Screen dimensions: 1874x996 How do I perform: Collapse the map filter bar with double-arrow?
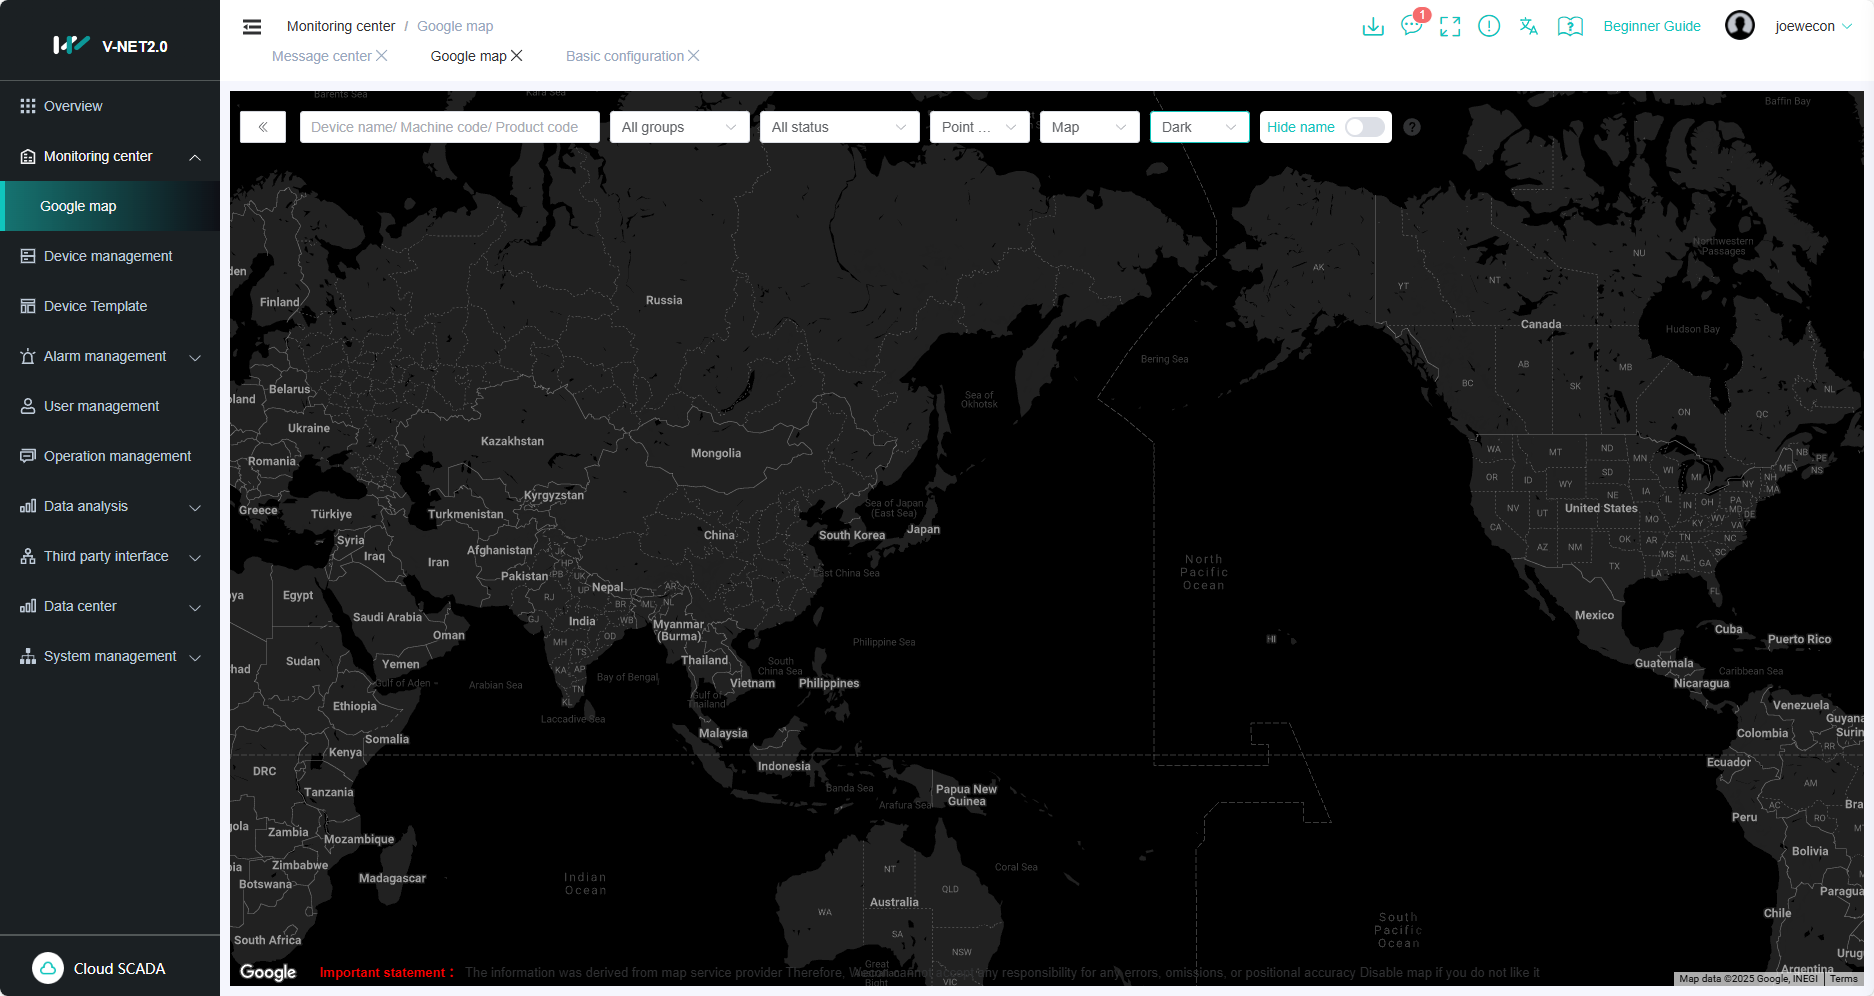pos(263,127)
